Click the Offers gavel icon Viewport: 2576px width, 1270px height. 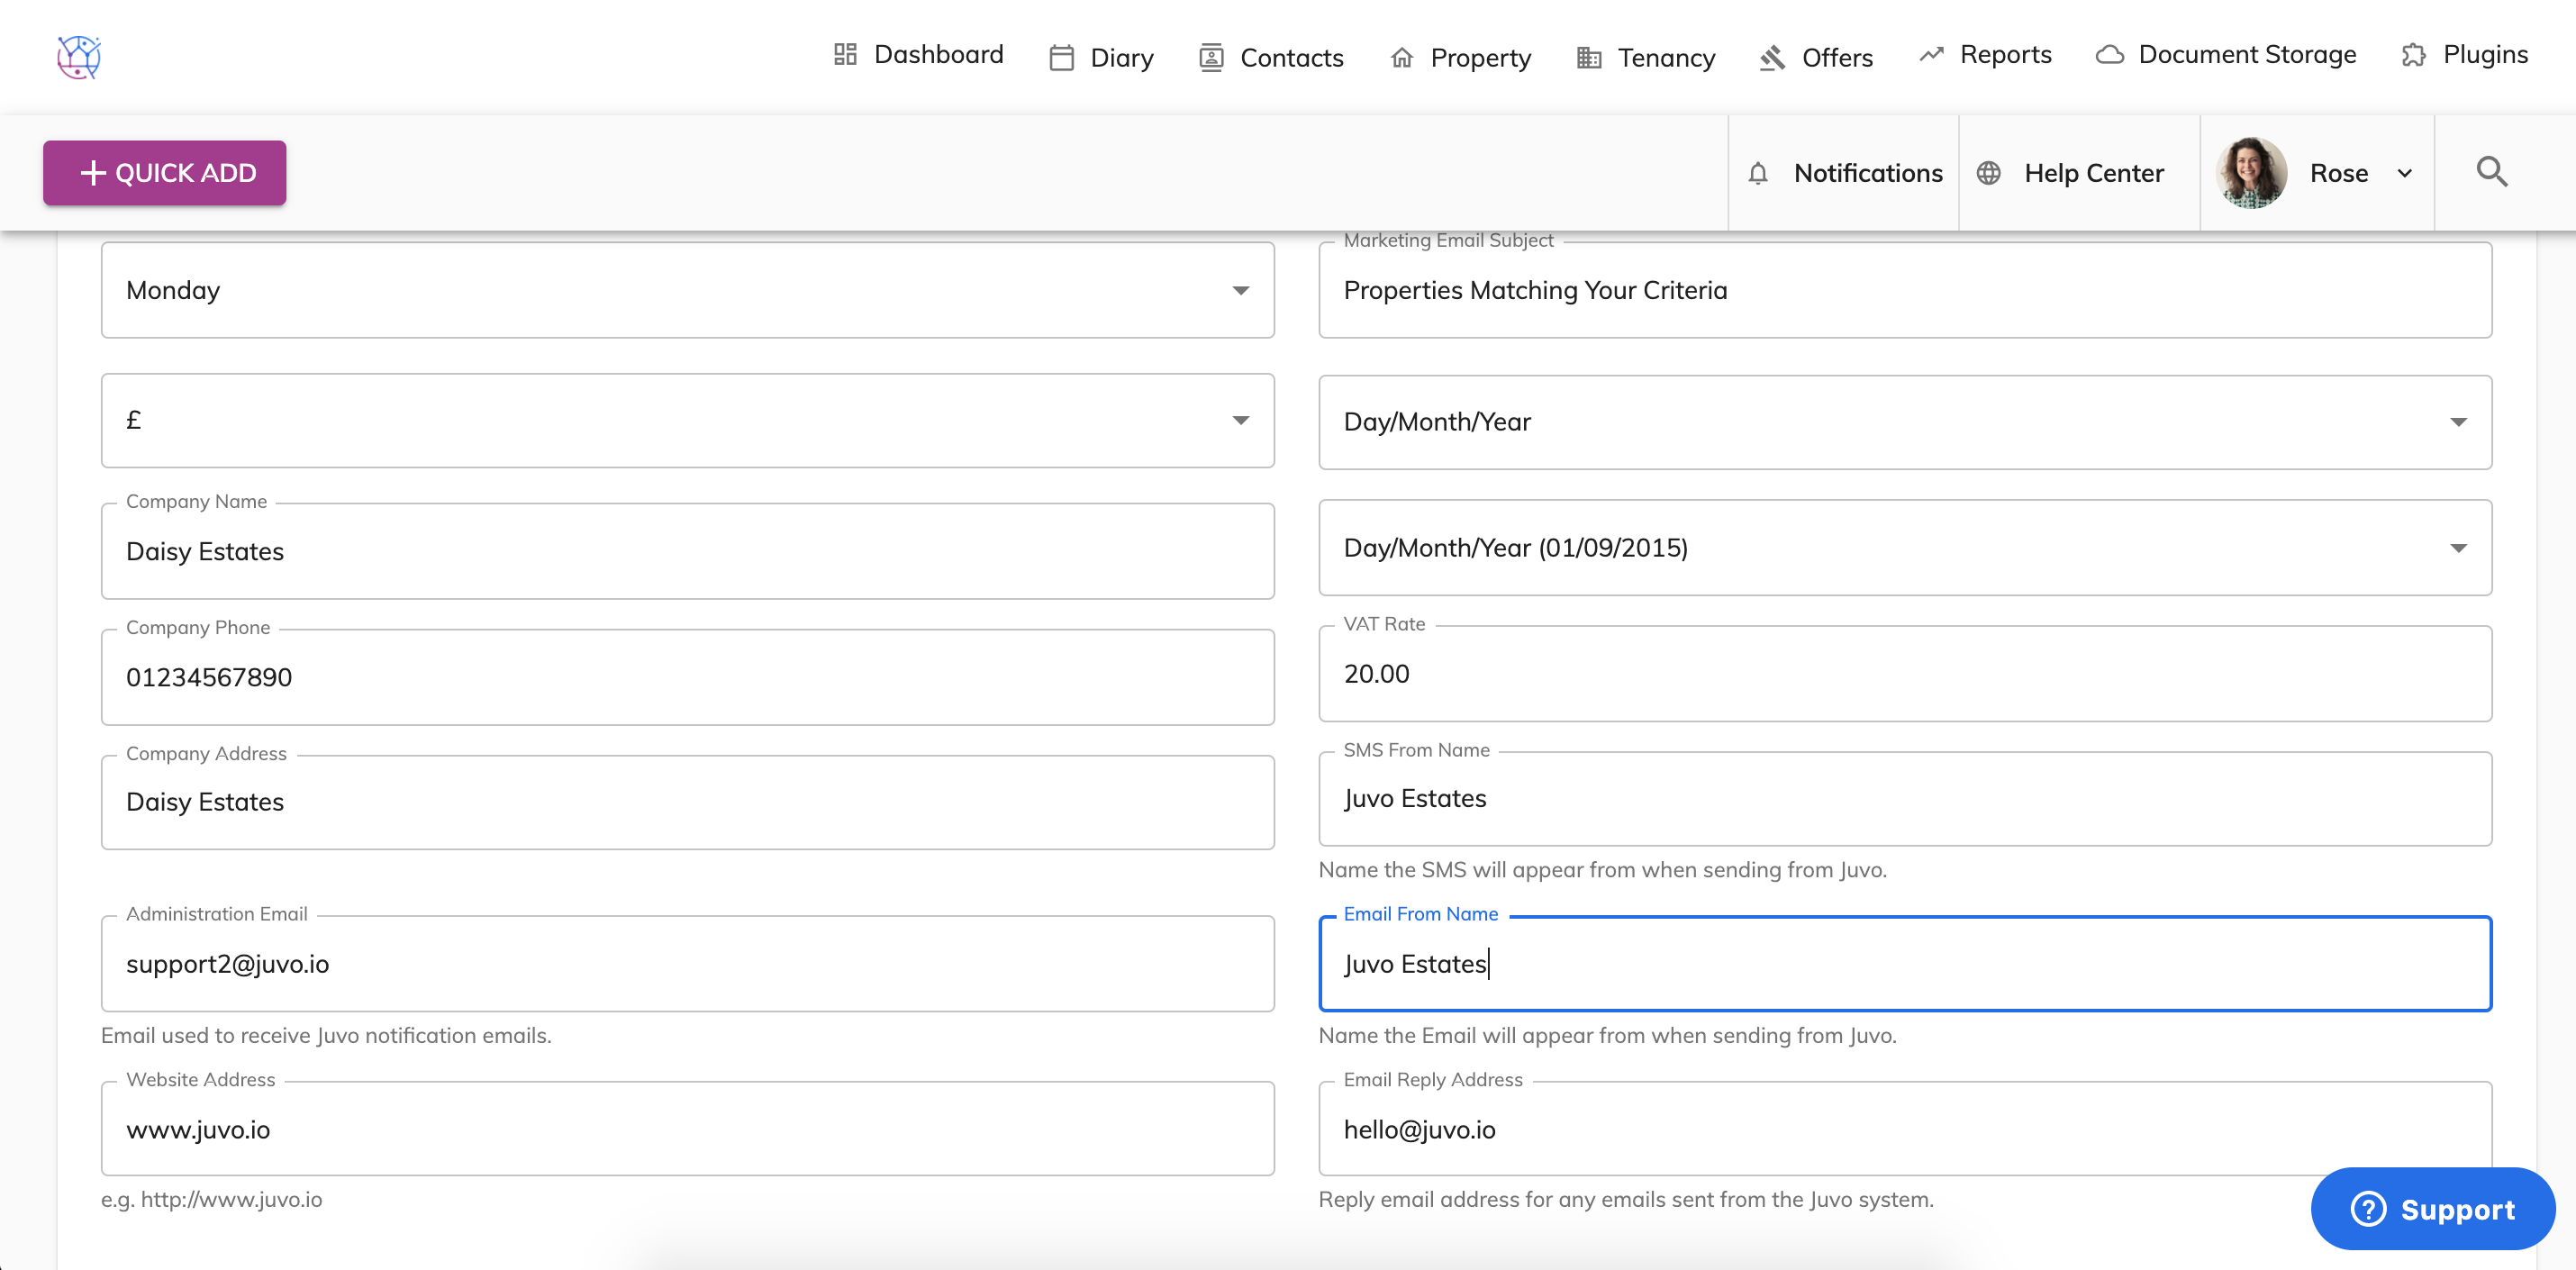pos(1772,58)
